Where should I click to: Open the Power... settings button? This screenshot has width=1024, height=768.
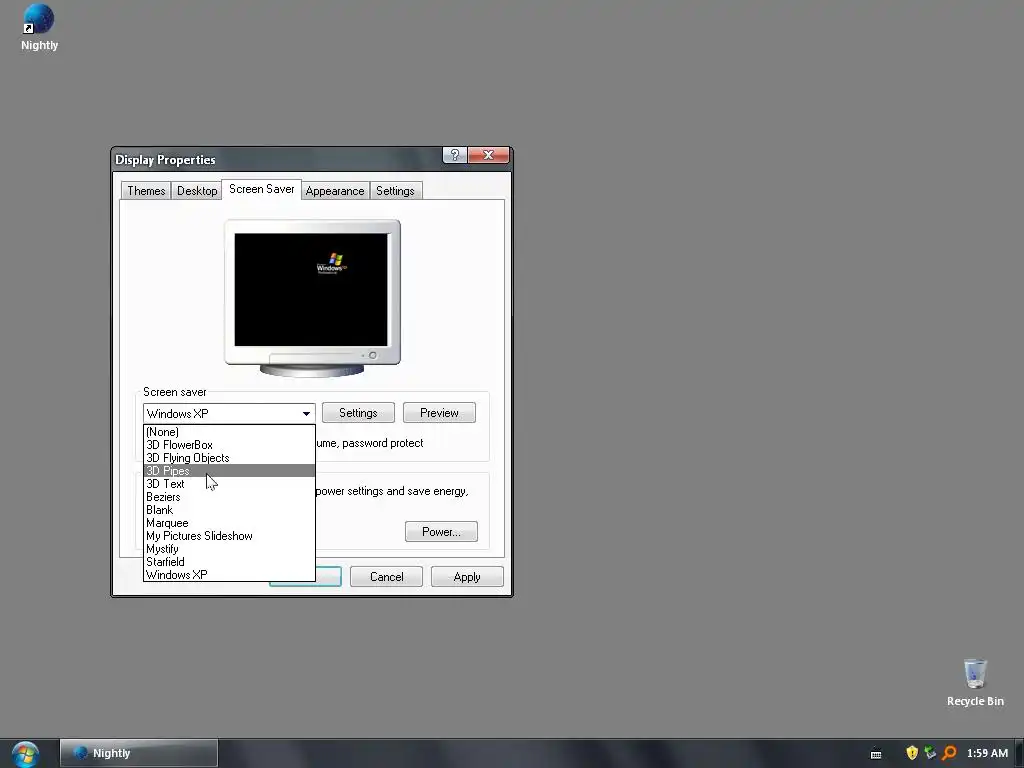coord(441,532)
